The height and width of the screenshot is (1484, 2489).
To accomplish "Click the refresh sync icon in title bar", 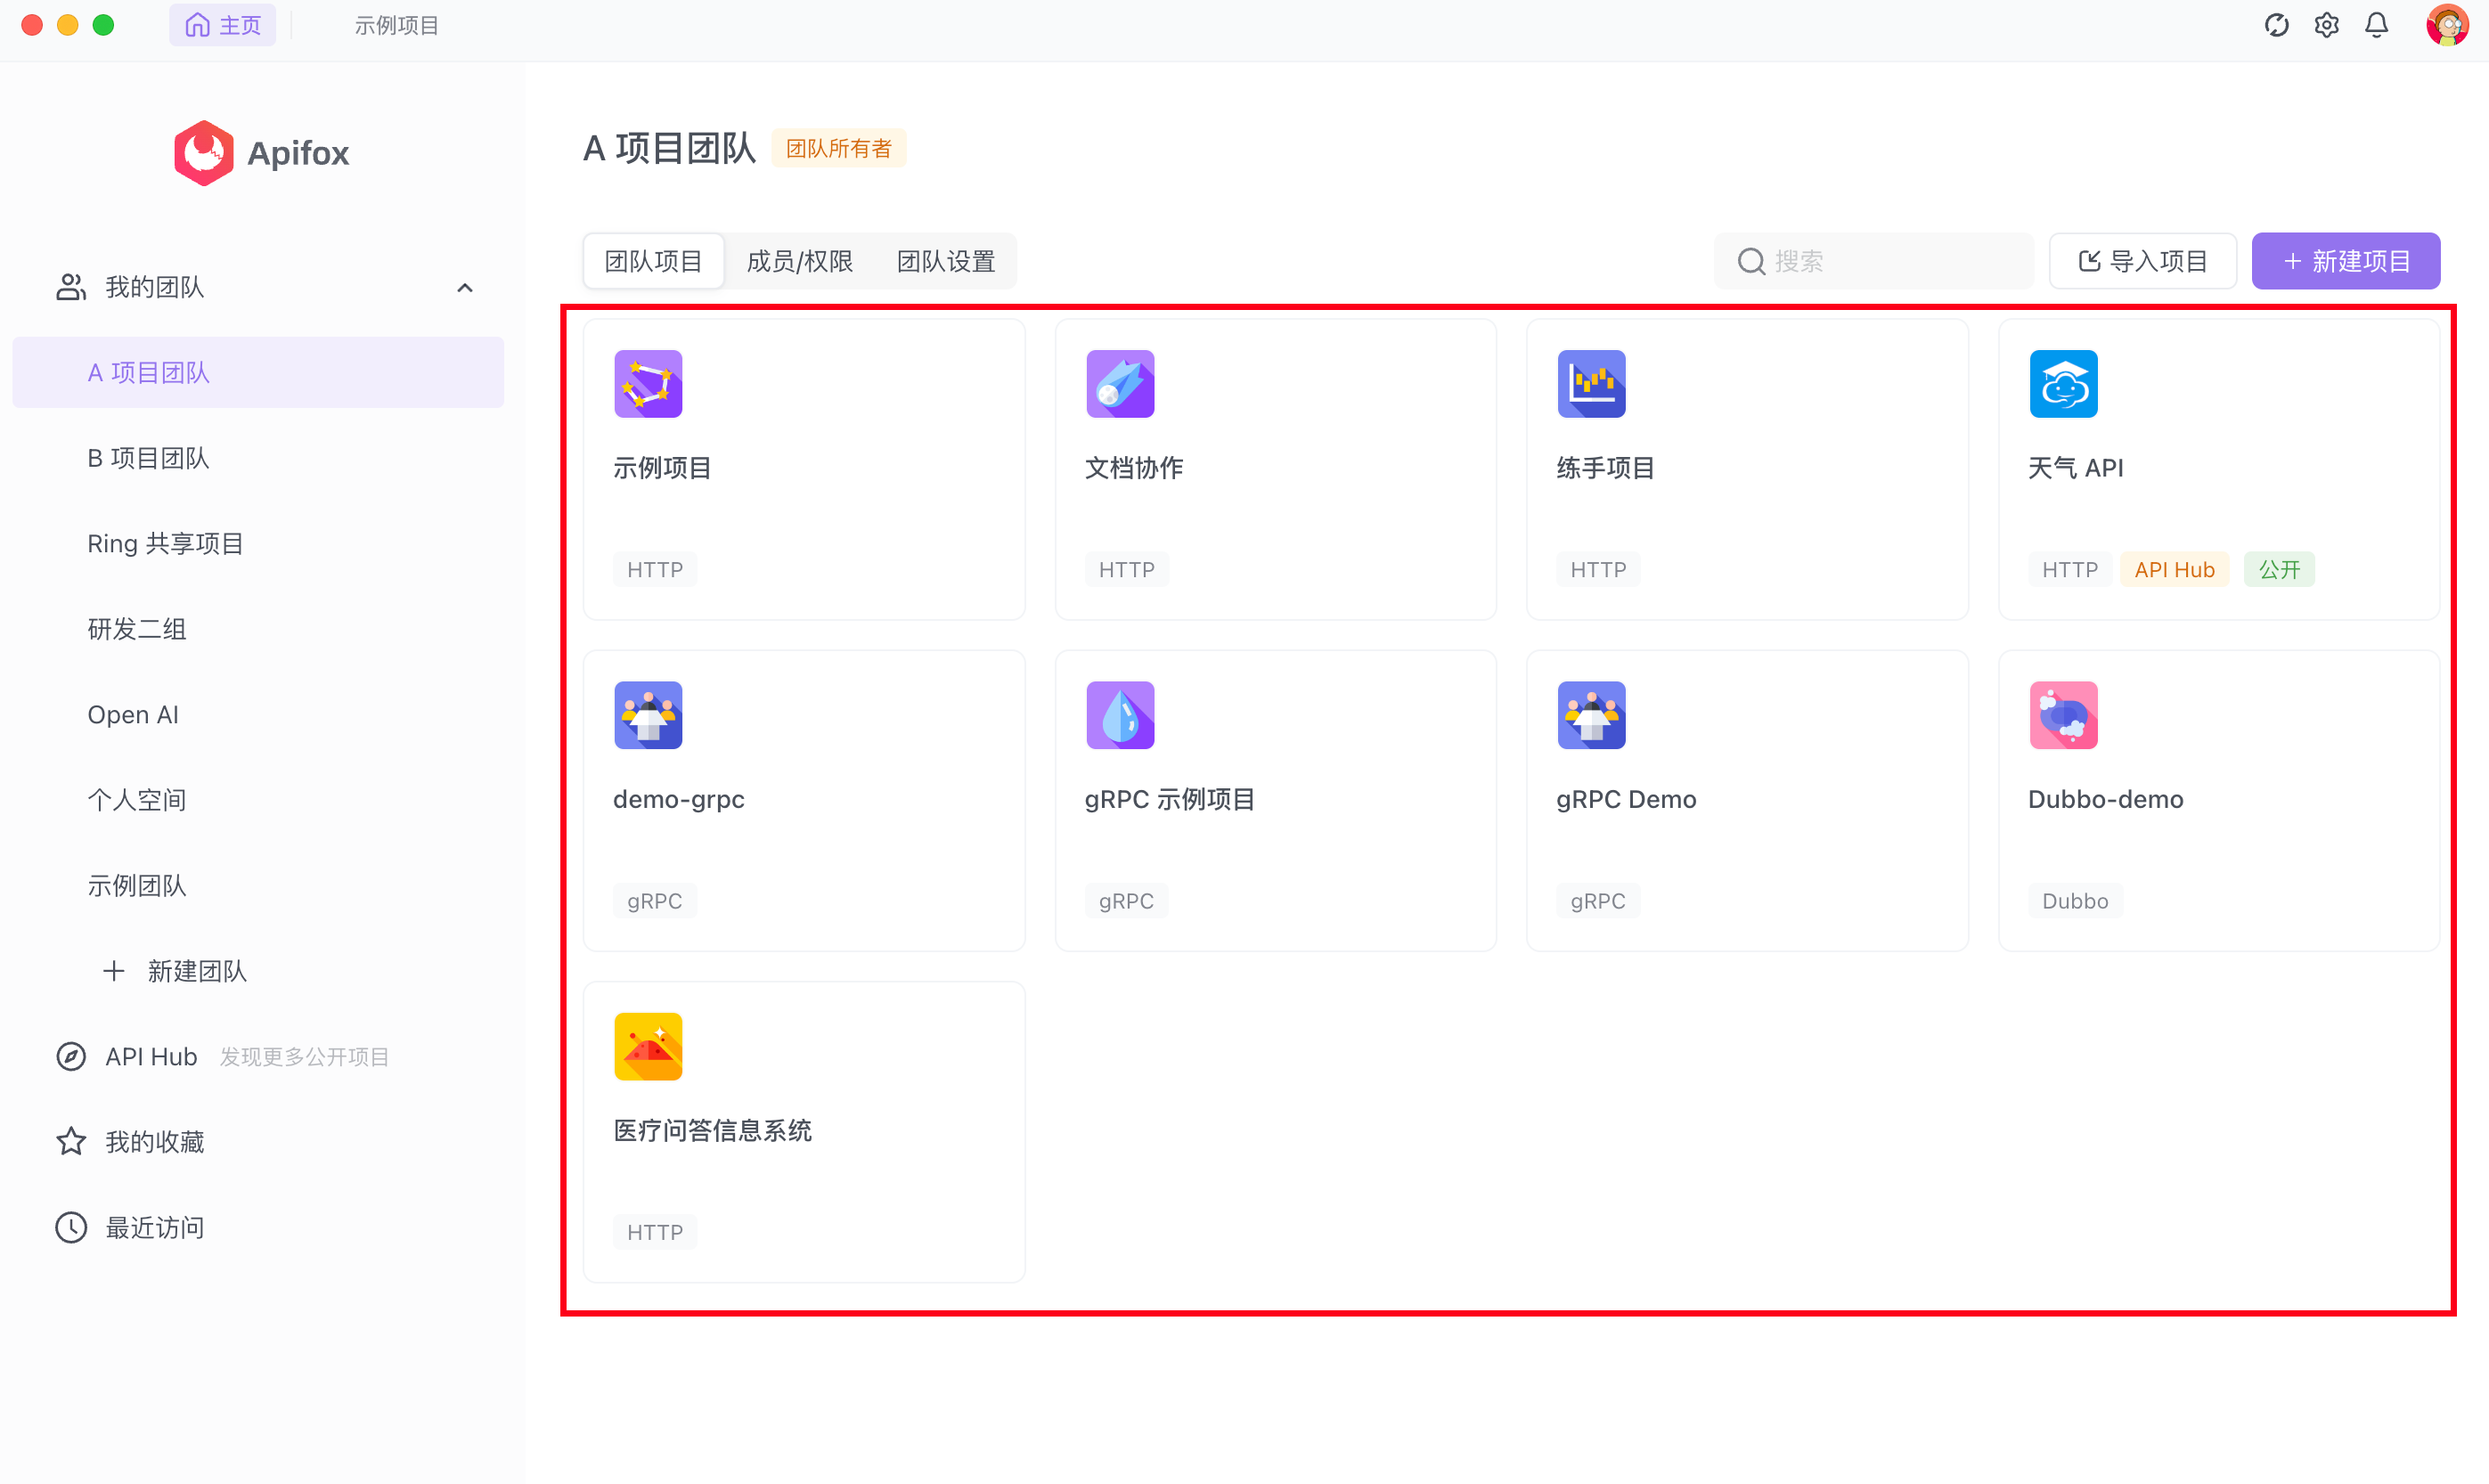I will click(x=2276, y=25).
